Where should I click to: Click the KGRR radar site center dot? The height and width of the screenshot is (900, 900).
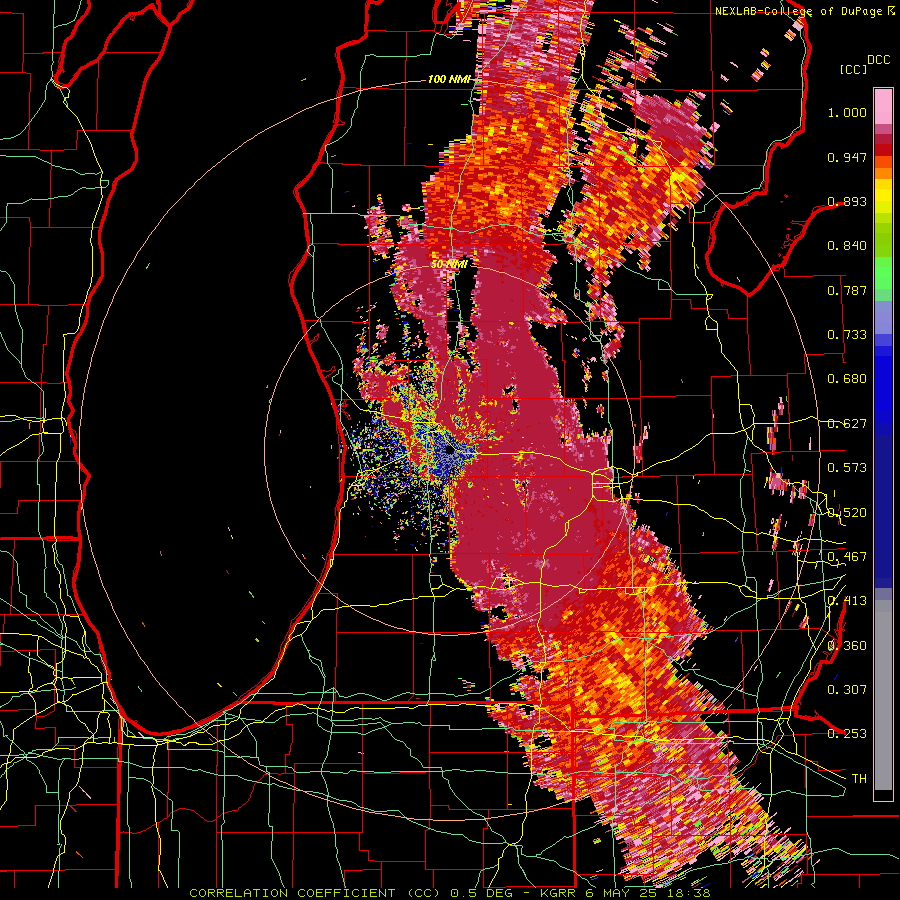click(x=450, y=451)
